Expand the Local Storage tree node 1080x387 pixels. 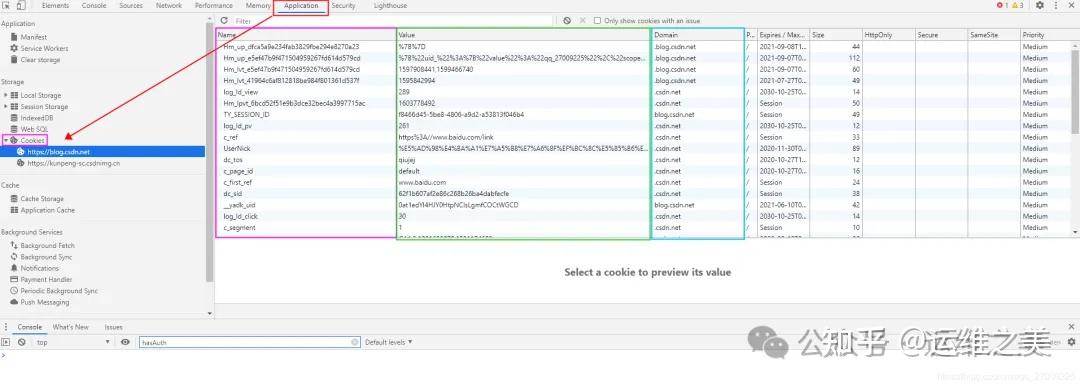[x=6, y=95]
